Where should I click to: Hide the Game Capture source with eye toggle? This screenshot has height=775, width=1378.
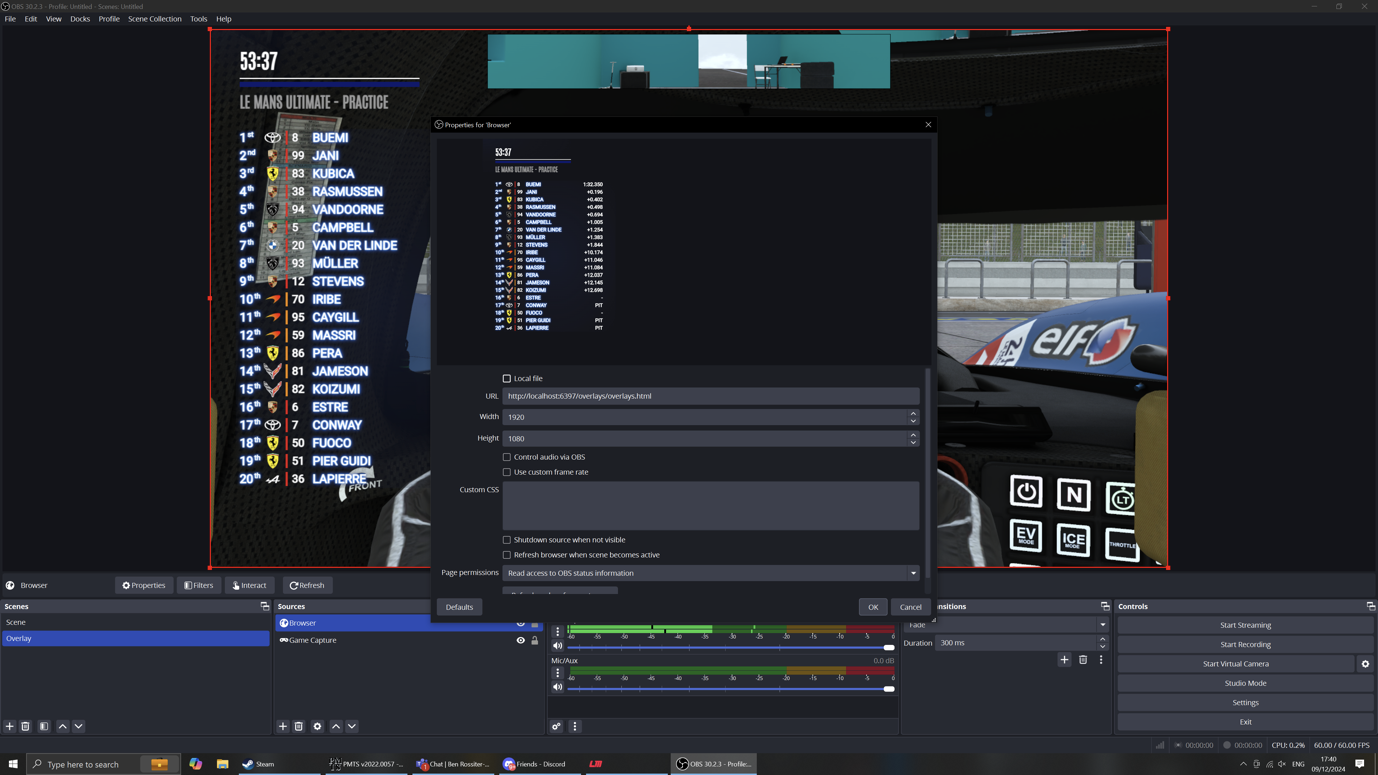(x=519, y=640)
